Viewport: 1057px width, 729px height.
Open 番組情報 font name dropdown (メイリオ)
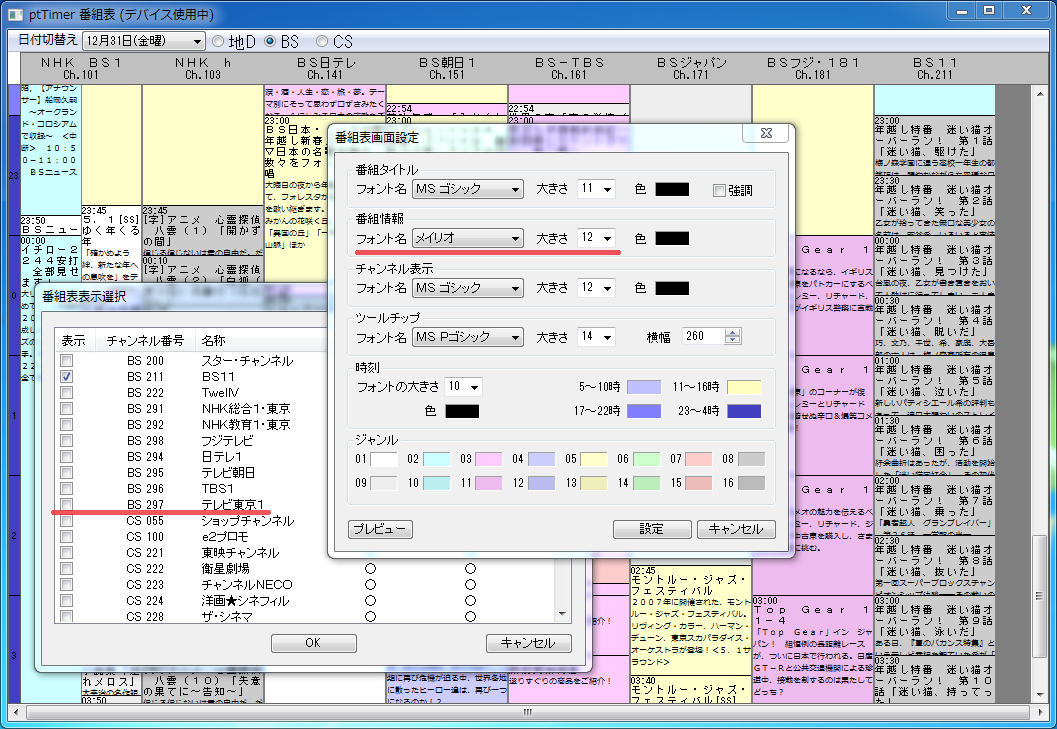[x=468, y=238]
